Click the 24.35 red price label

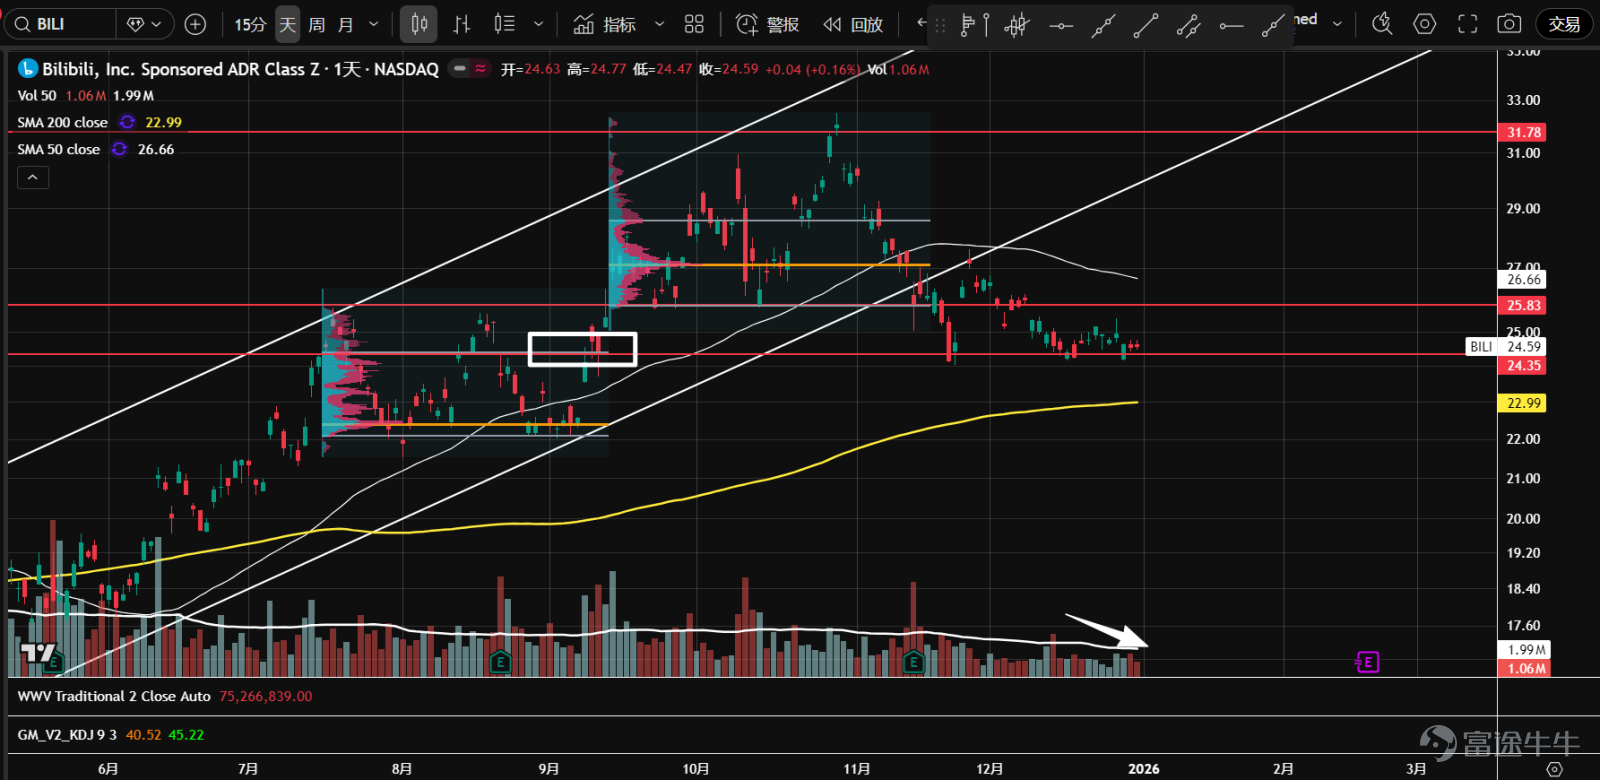[1524, 365]
